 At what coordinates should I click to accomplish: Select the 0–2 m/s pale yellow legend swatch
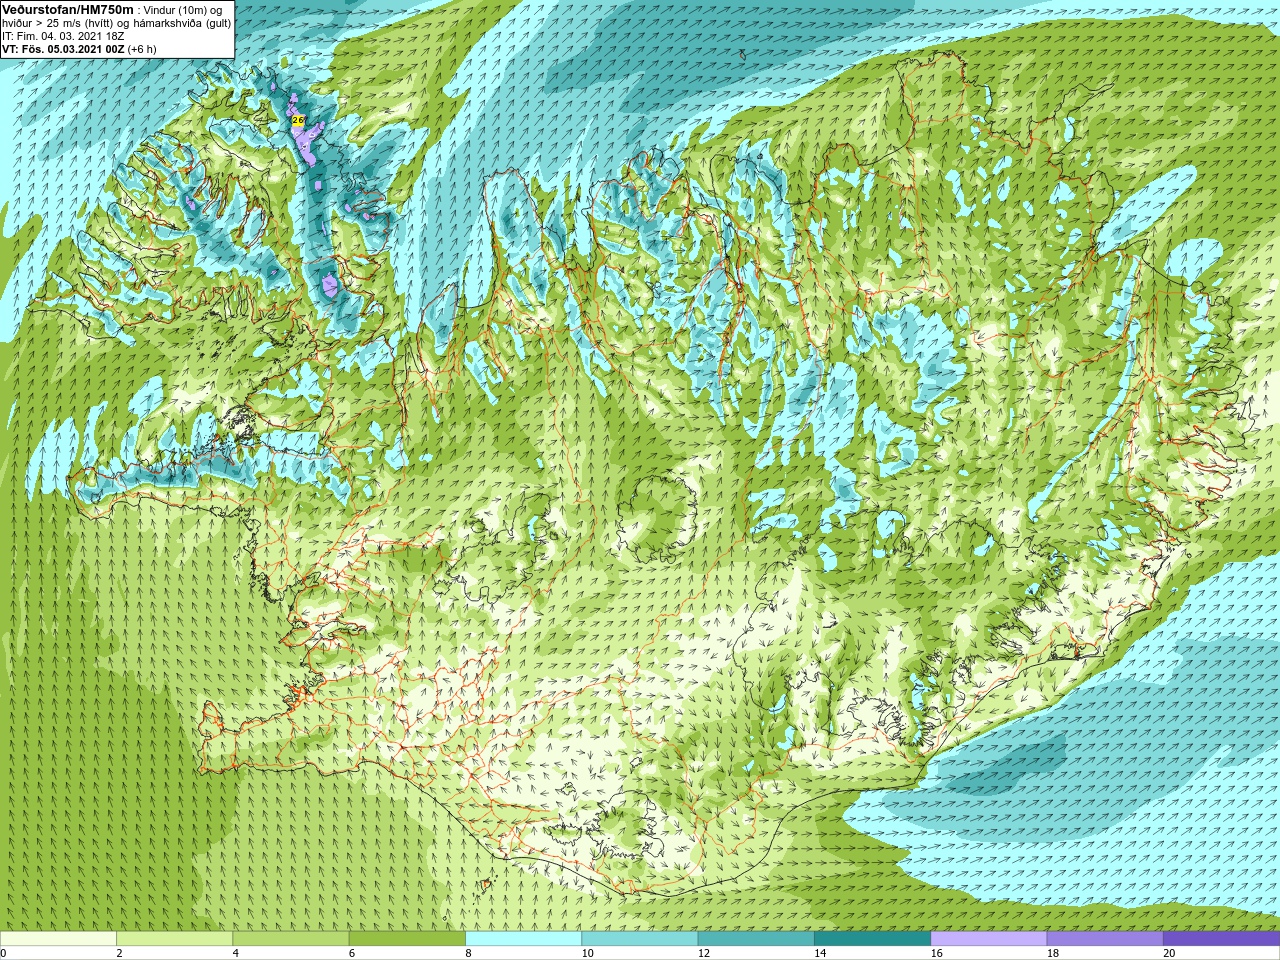(58, 939)
